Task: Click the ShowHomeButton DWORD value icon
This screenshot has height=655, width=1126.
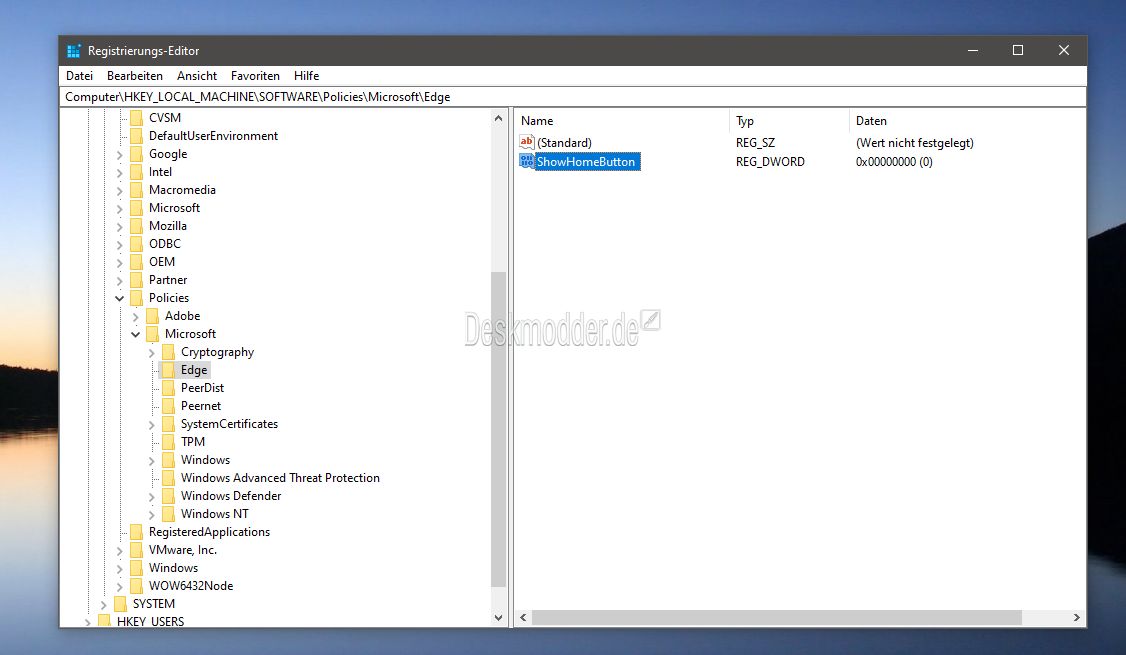Action: click(526, 162)
